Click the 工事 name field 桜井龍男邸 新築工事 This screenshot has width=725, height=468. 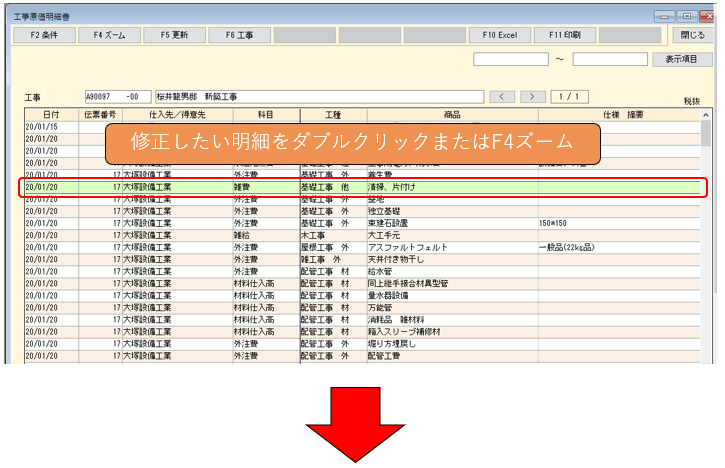(x=319, y=97)
